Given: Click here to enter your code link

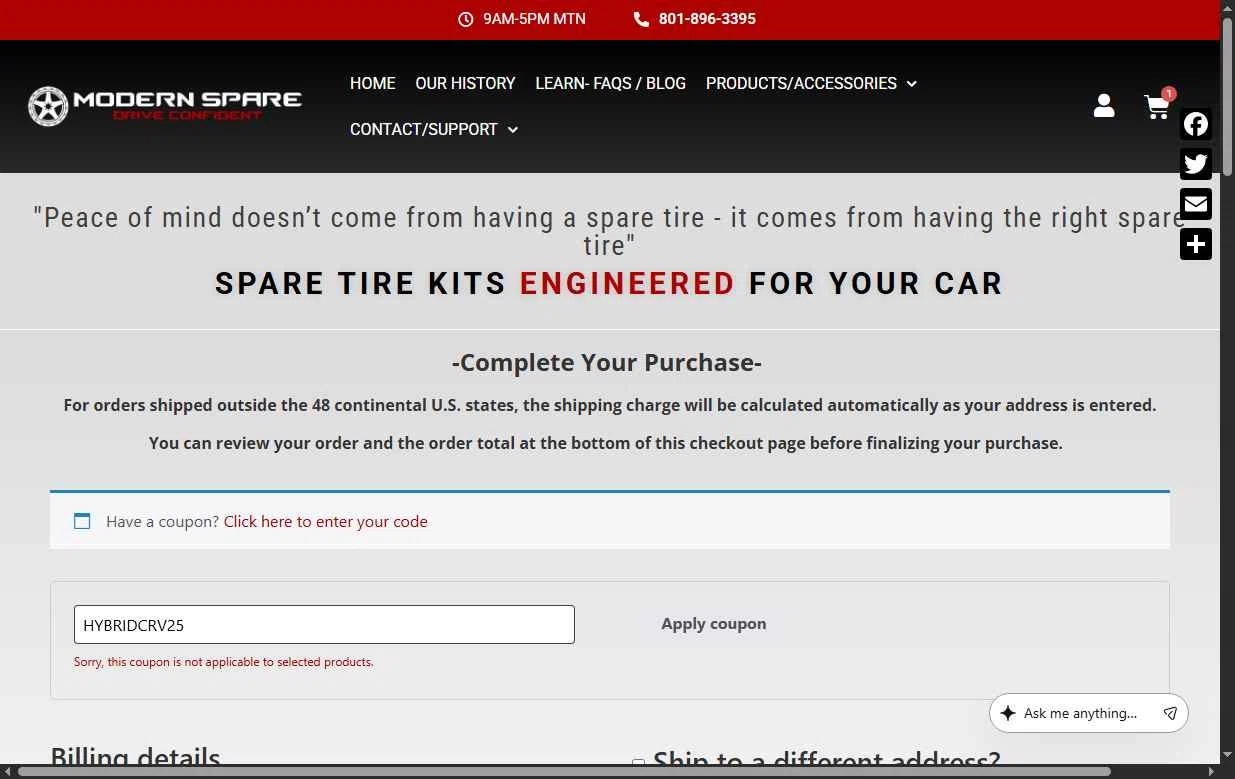Looking at the screenshot, I should (326, 521).
